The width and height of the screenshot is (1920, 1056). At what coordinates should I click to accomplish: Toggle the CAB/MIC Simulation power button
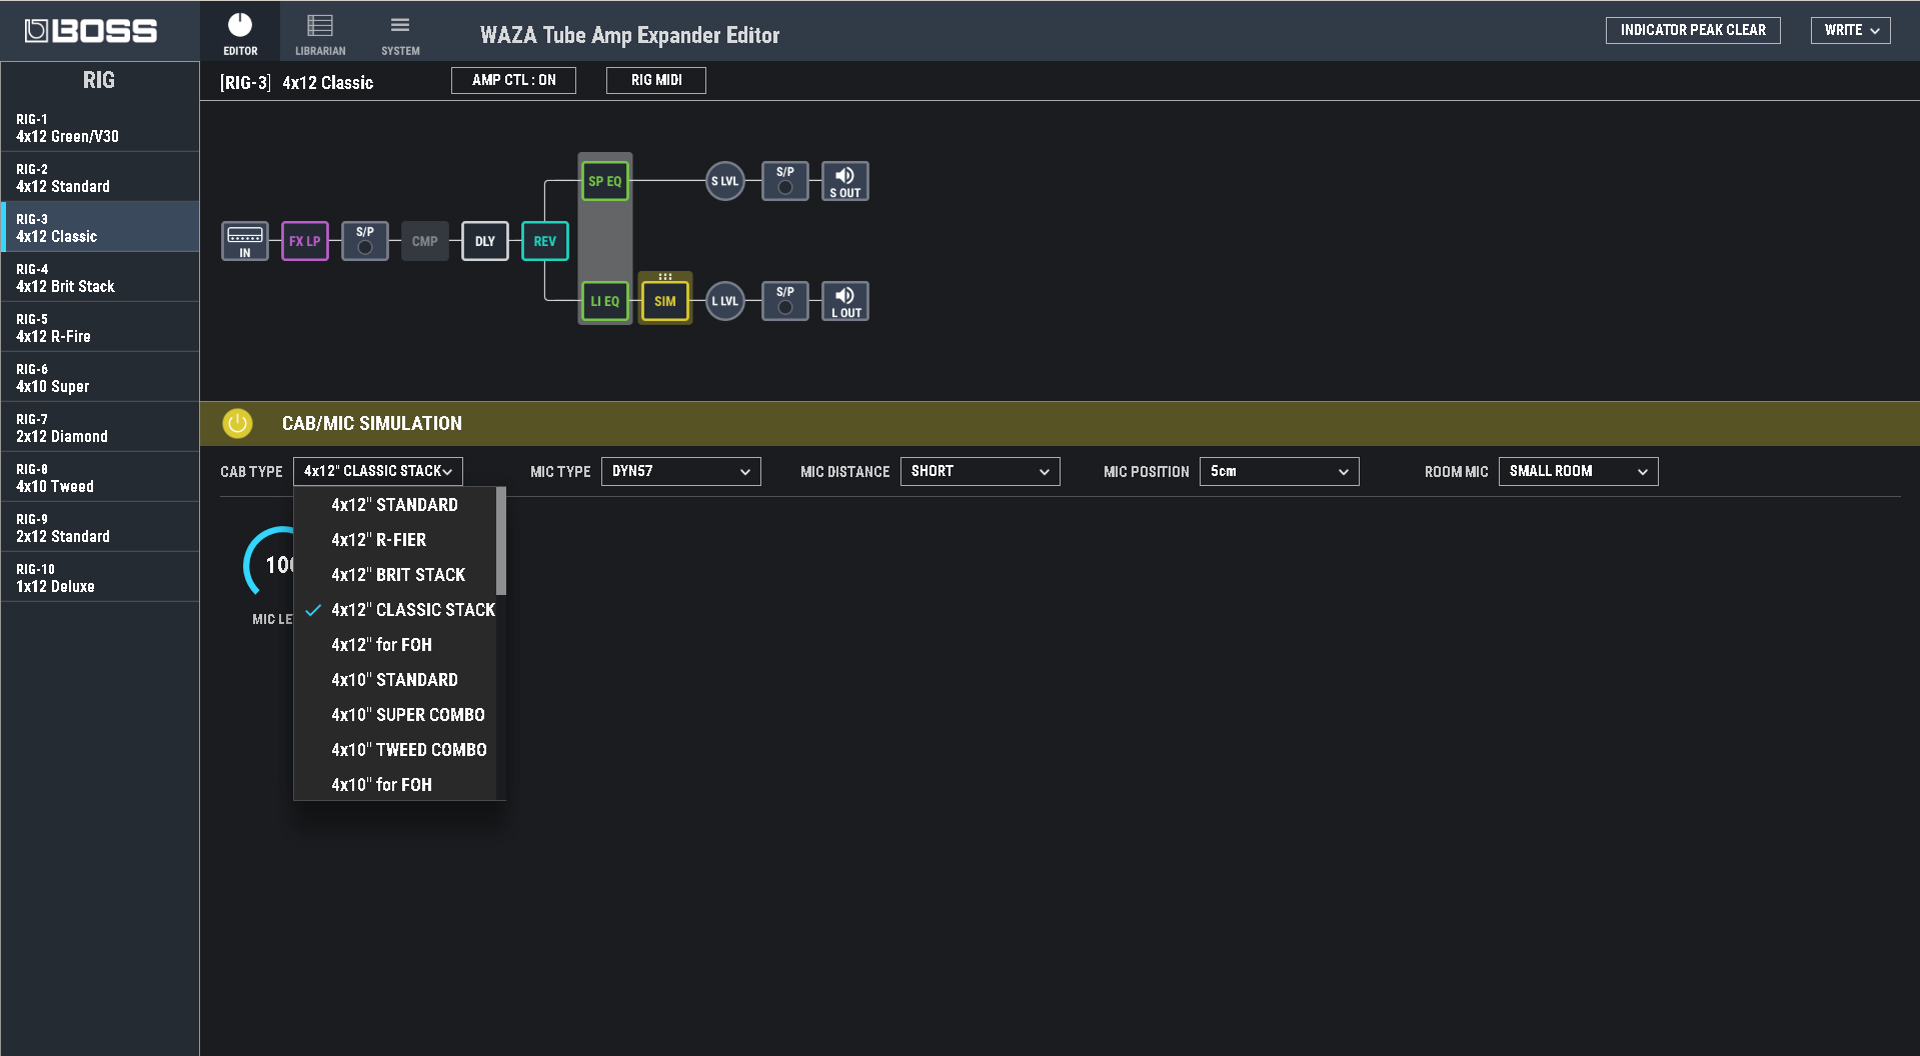(238, 423)
